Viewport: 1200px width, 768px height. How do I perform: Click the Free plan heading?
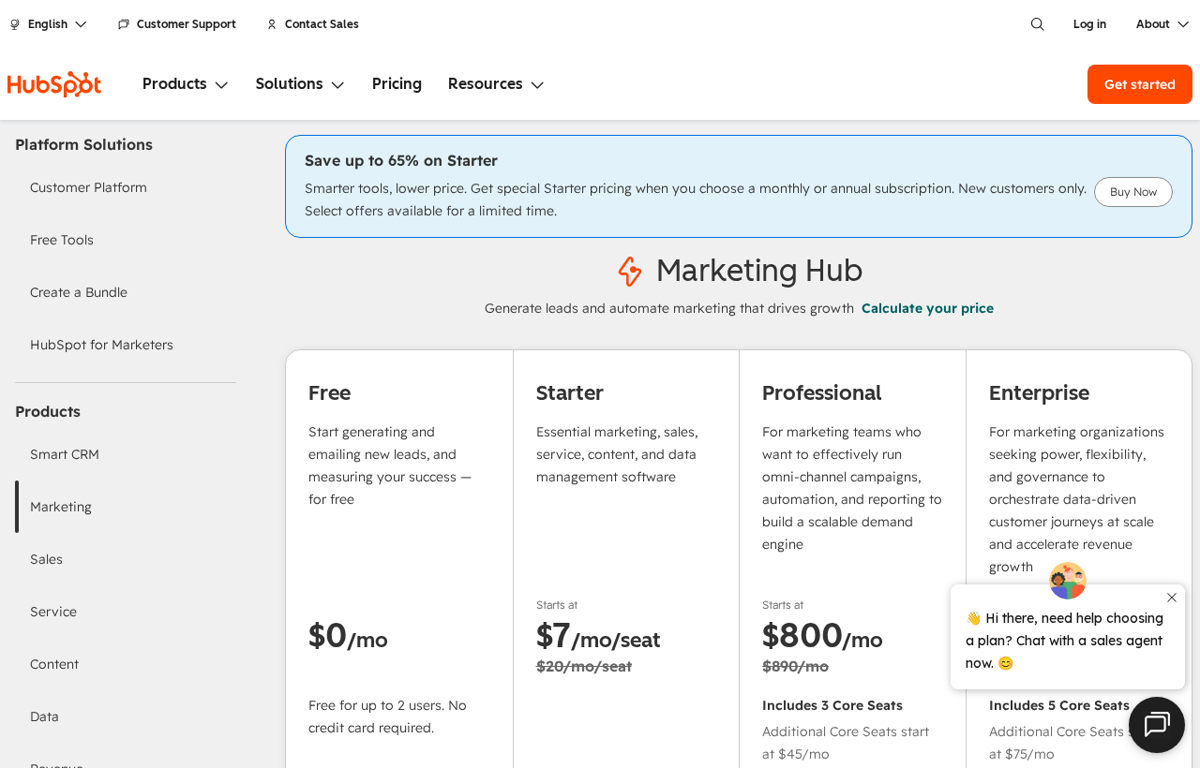[329, 393]
